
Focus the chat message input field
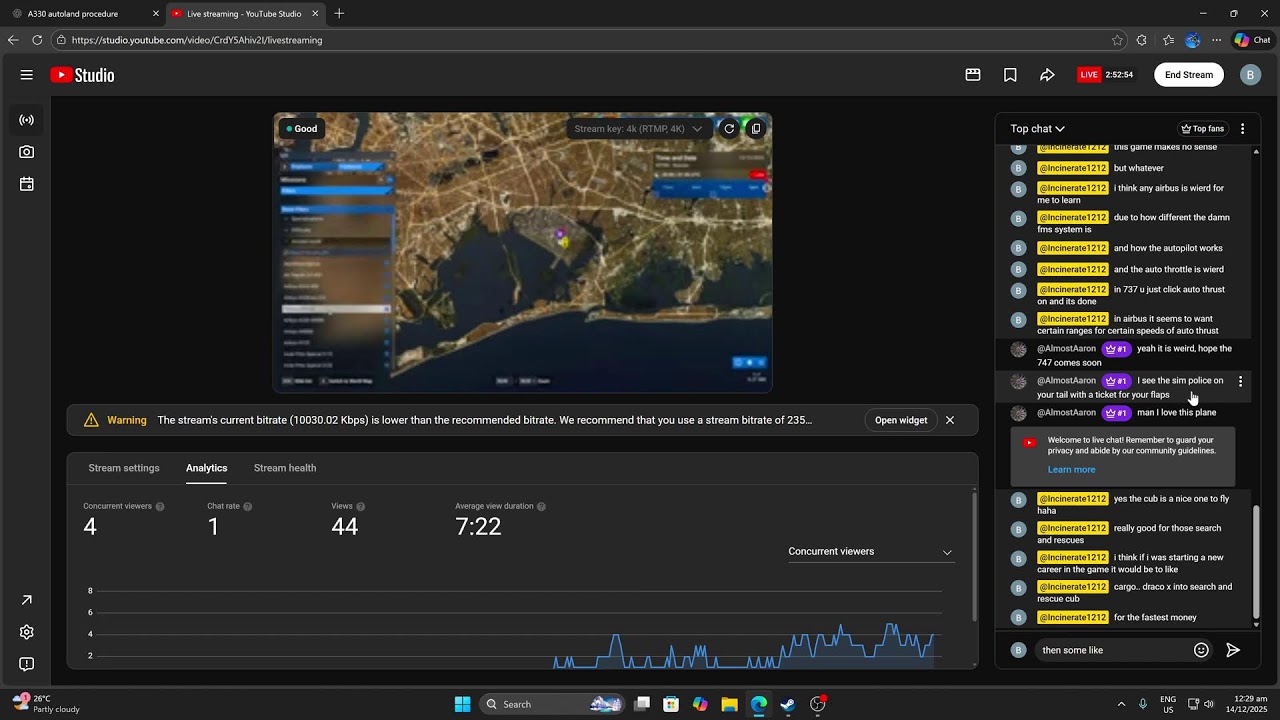click(1112, 650)
